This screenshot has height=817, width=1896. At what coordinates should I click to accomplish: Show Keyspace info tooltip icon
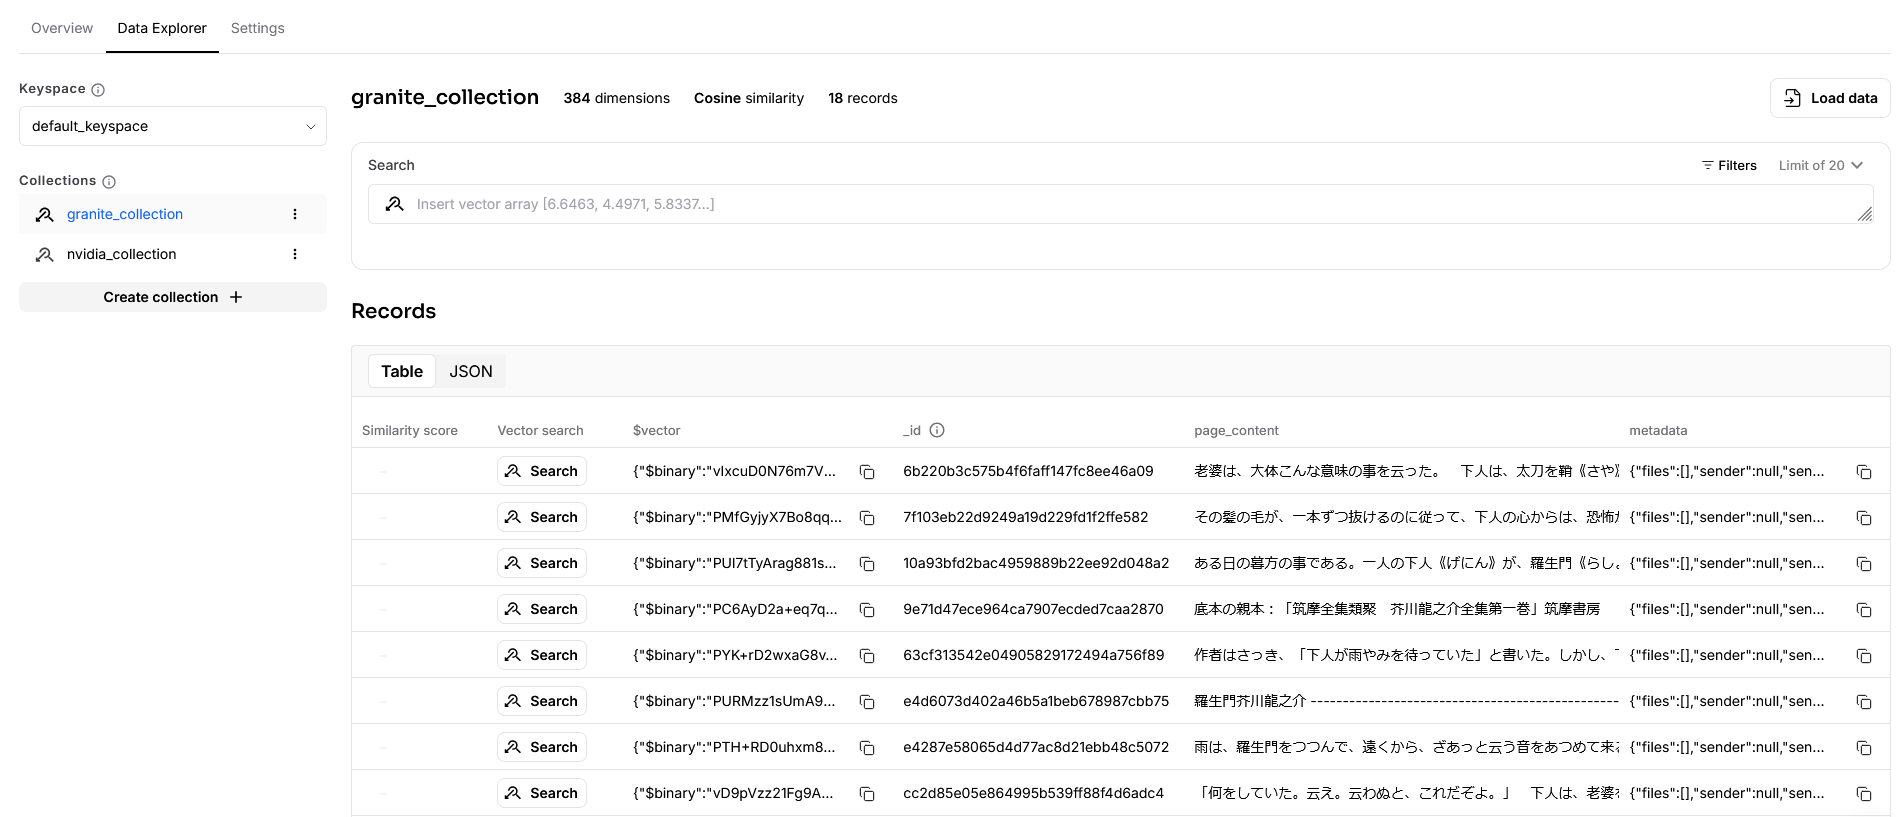coord(98,89)
